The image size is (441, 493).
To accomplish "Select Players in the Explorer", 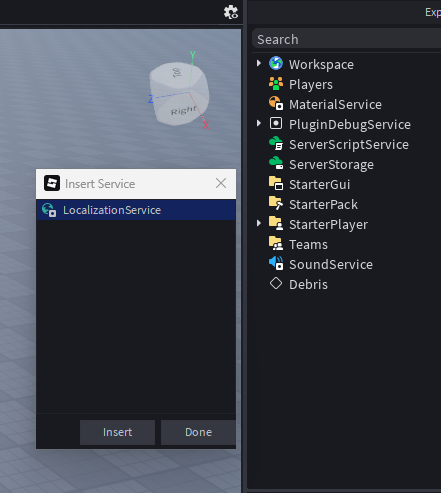I will pyautogui.click(x=311, y=84).
